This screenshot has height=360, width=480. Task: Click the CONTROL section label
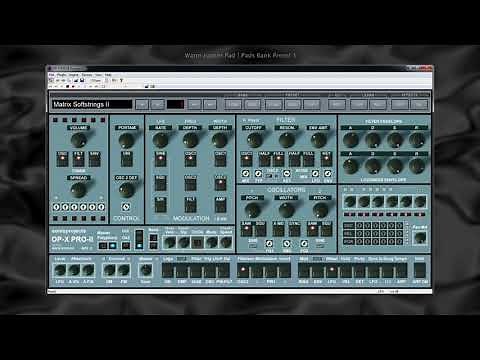click(x=126, y=219)
